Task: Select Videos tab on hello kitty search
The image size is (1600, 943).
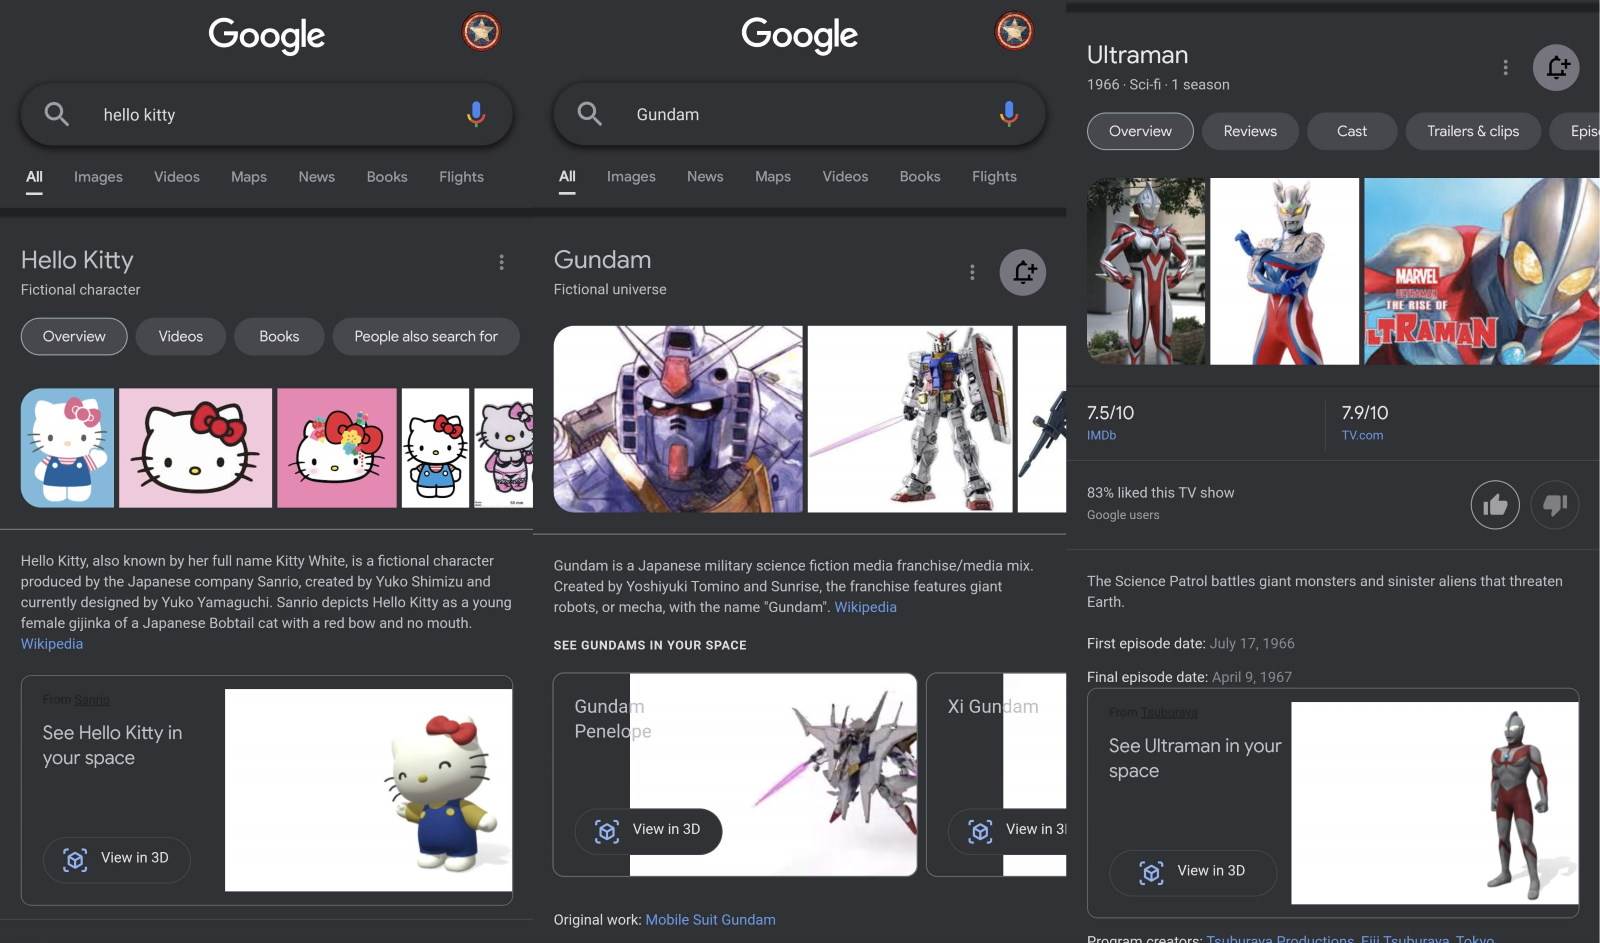Action: (x=177, y=177)
